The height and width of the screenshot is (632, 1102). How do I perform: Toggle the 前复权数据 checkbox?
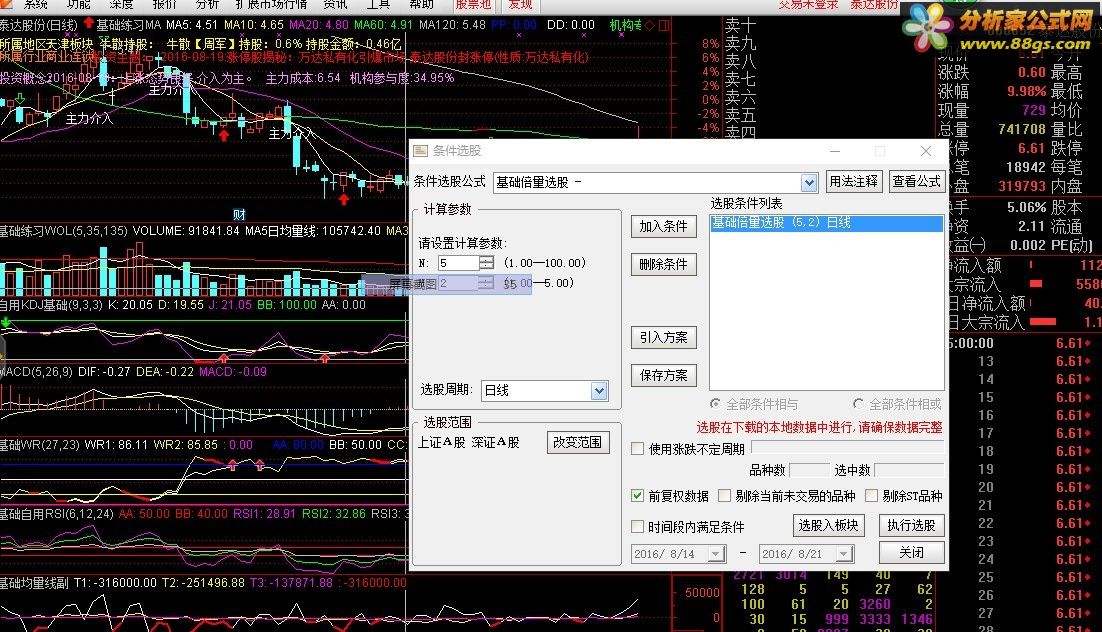(637, 496)
